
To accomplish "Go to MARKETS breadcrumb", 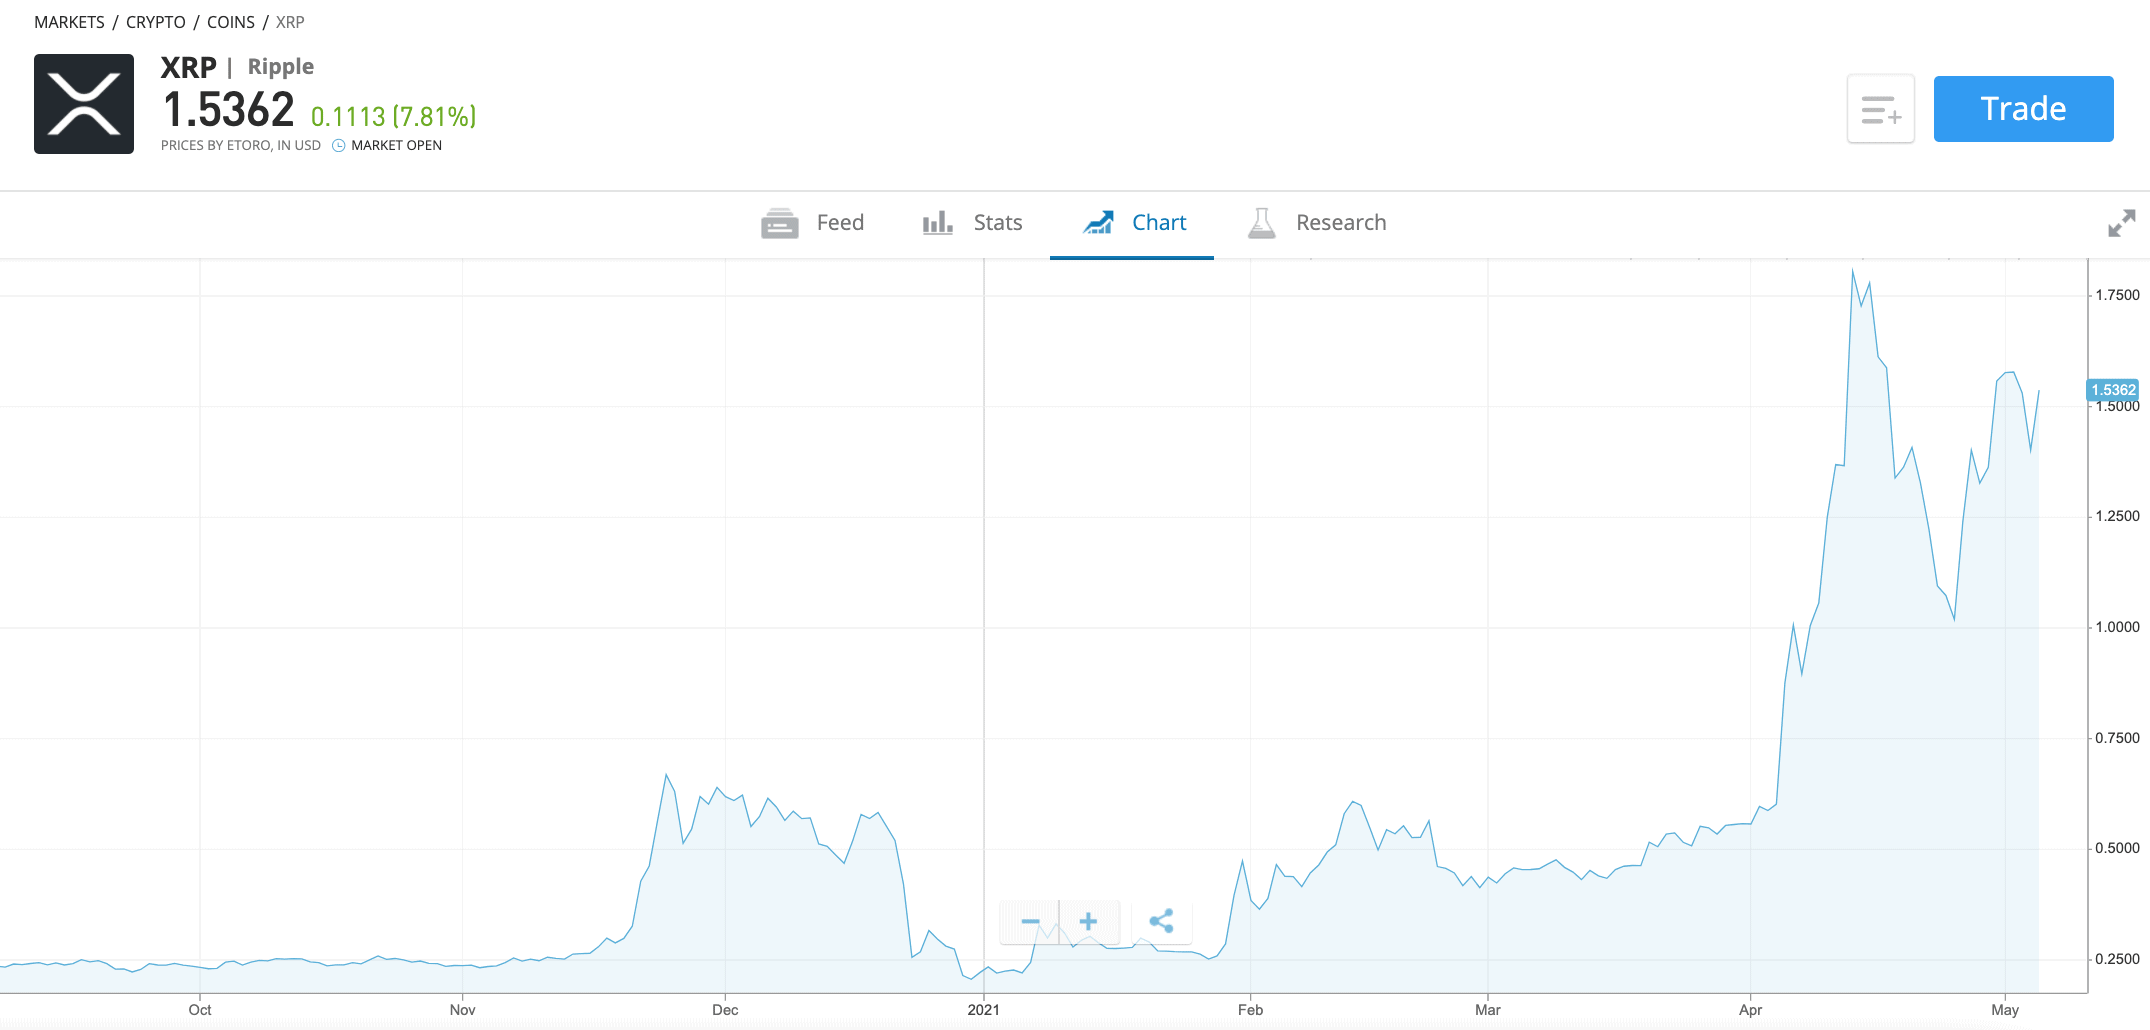I will point(69,22).
